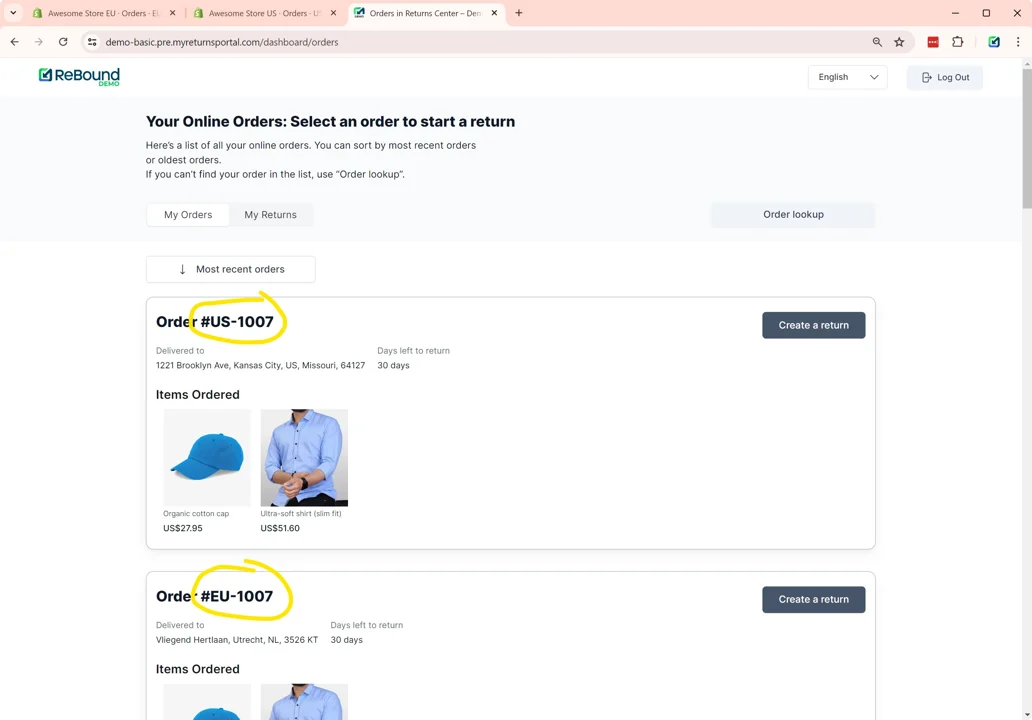This screenshot has width=1032, height=720.
Task: Open the English language dropdown
Action: [847, 77]
